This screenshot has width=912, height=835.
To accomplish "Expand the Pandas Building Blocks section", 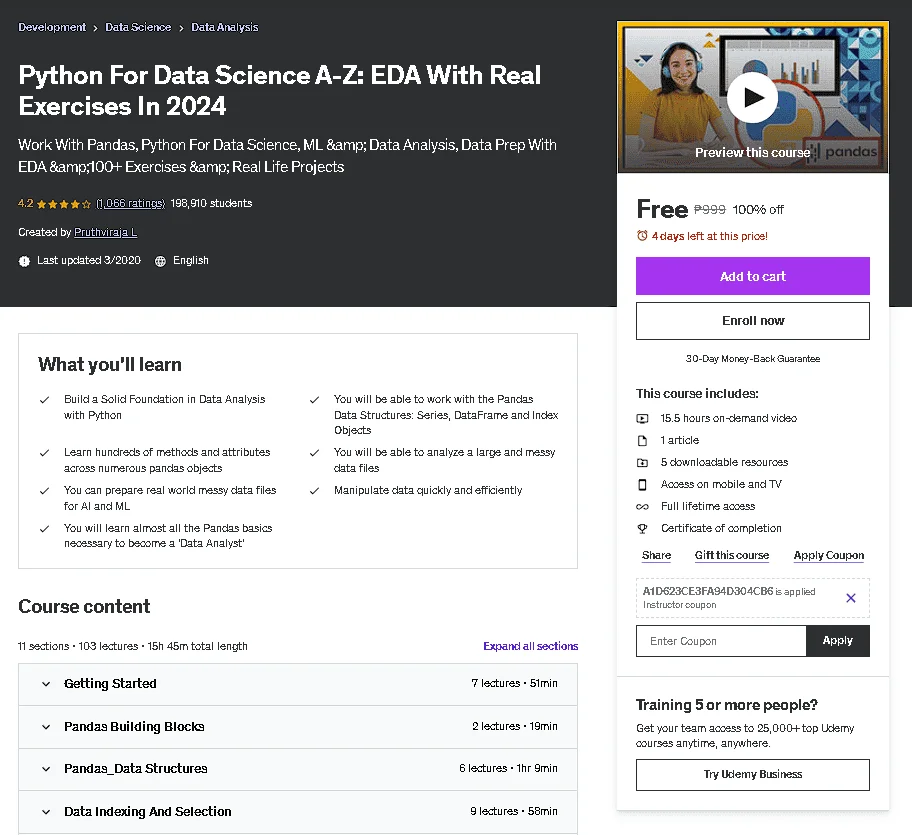I will click(298, 727).
